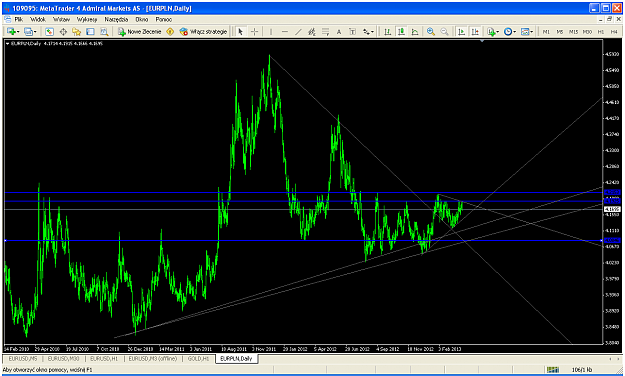Screen dimensions: 625x376
Task: Switch to the M30 timeframe
Action: [587, 31]
